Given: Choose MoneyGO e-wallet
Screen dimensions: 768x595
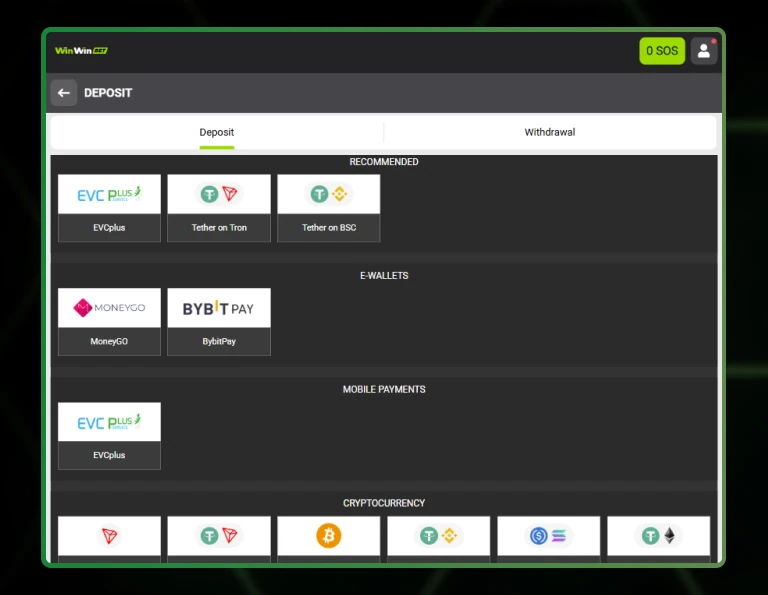Looking at the screenshot, I should pyautogui.click(x=109, y=322).
